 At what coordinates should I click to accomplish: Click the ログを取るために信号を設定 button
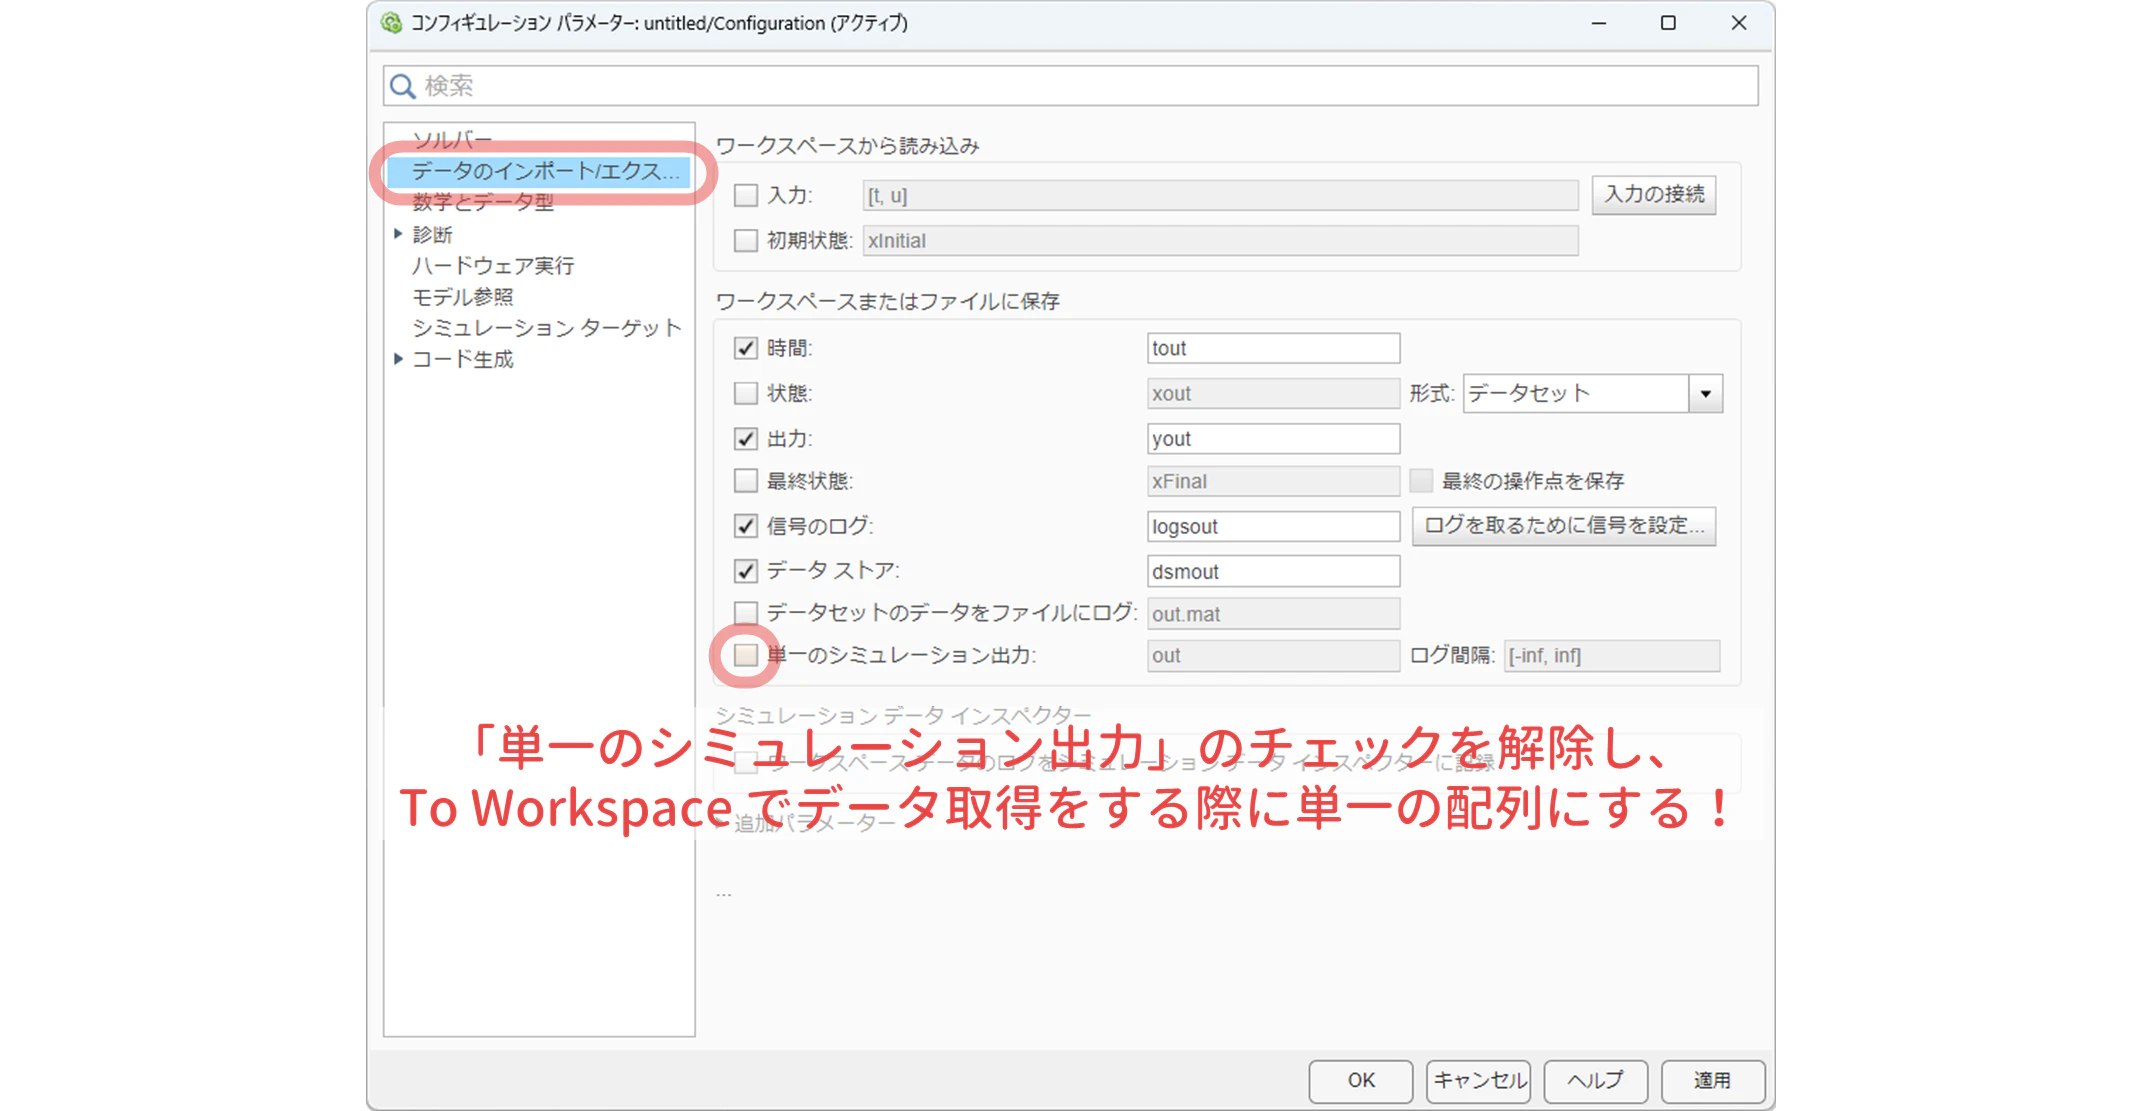1564,526
